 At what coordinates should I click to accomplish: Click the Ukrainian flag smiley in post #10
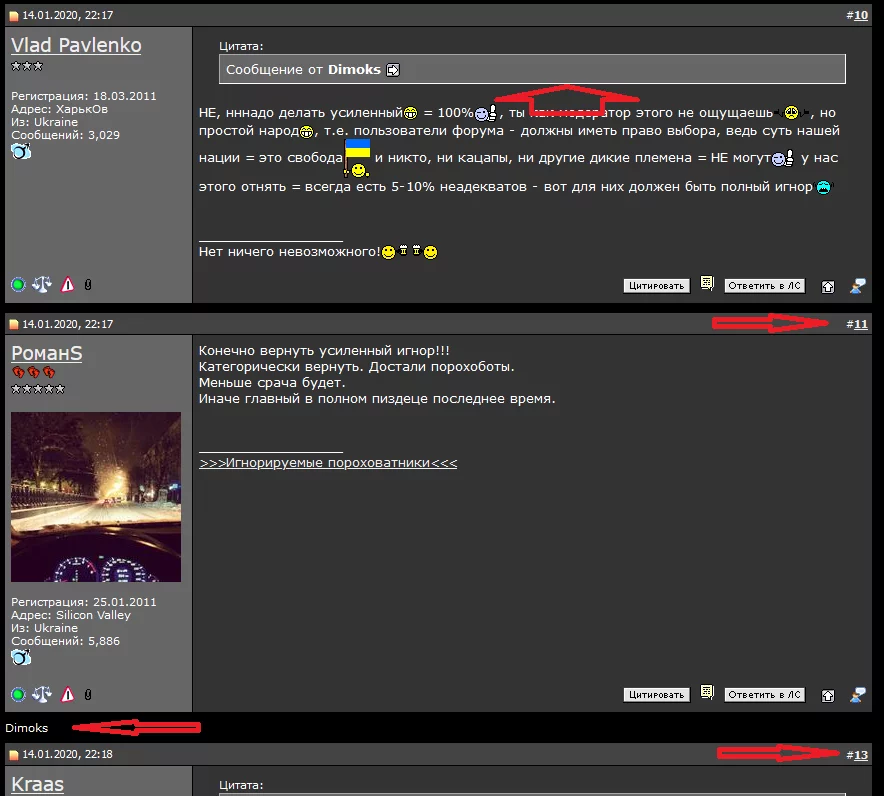357,158
